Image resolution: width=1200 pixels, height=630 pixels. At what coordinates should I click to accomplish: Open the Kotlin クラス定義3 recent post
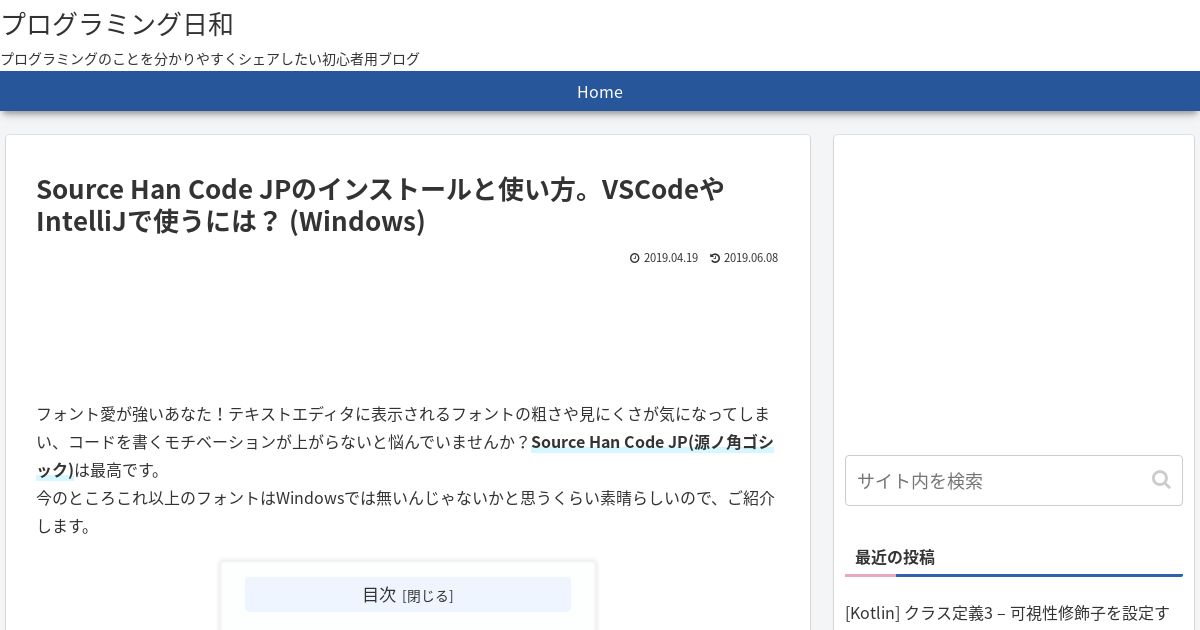(x=1007, y=612)
